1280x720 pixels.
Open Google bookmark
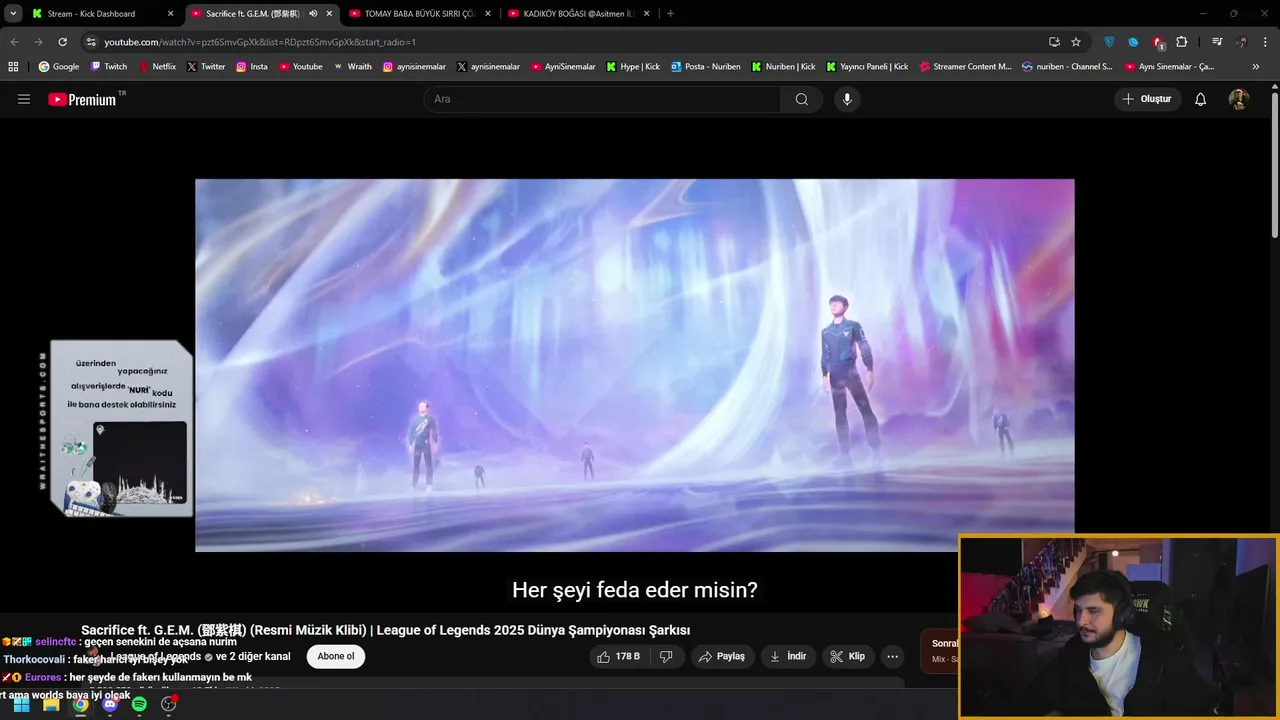pyautogui.click(x=59, y=67)
